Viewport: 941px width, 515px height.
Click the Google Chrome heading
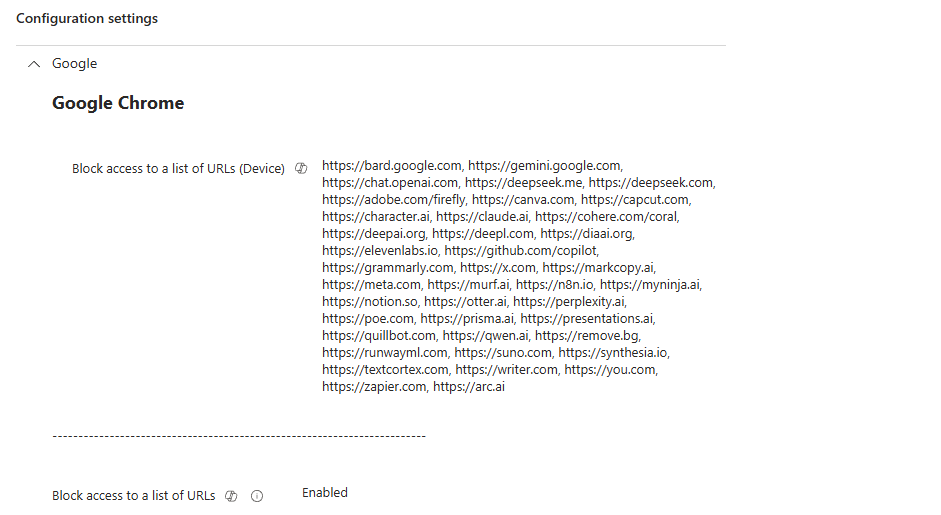(x=118, y=103)
